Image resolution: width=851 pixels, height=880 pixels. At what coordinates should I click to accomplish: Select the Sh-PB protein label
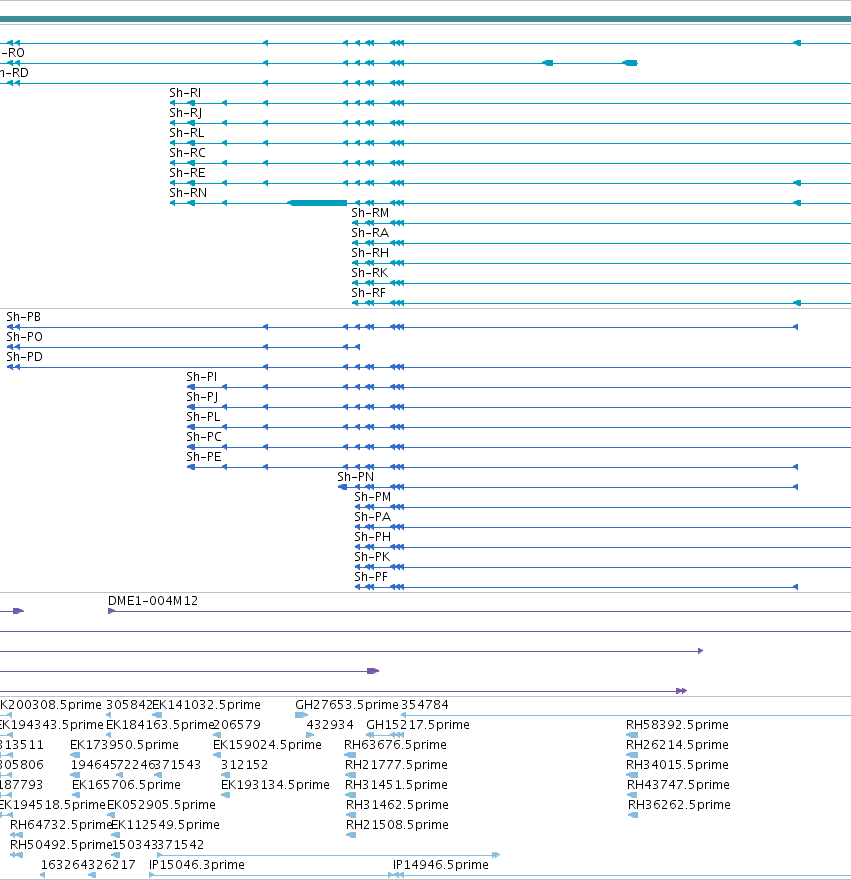pyautogui.click(x=24, y=317)
